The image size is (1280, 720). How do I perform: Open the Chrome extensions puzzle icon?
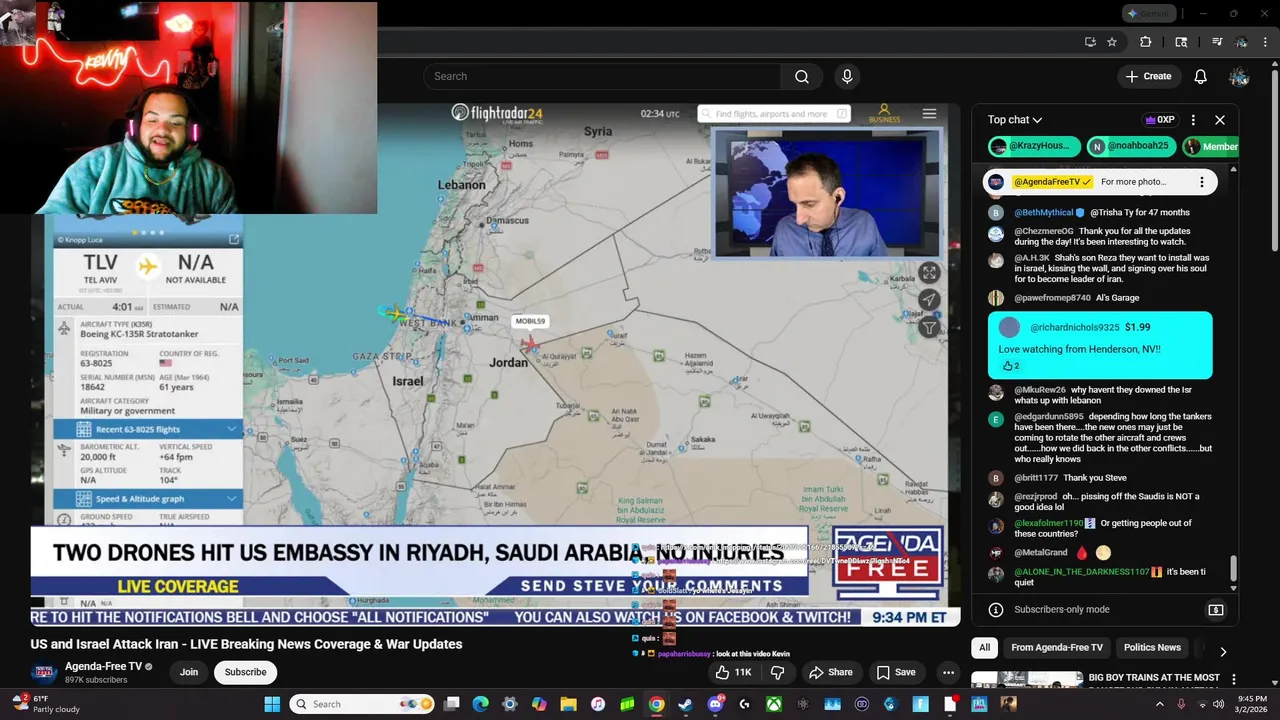click(1146, 42)
